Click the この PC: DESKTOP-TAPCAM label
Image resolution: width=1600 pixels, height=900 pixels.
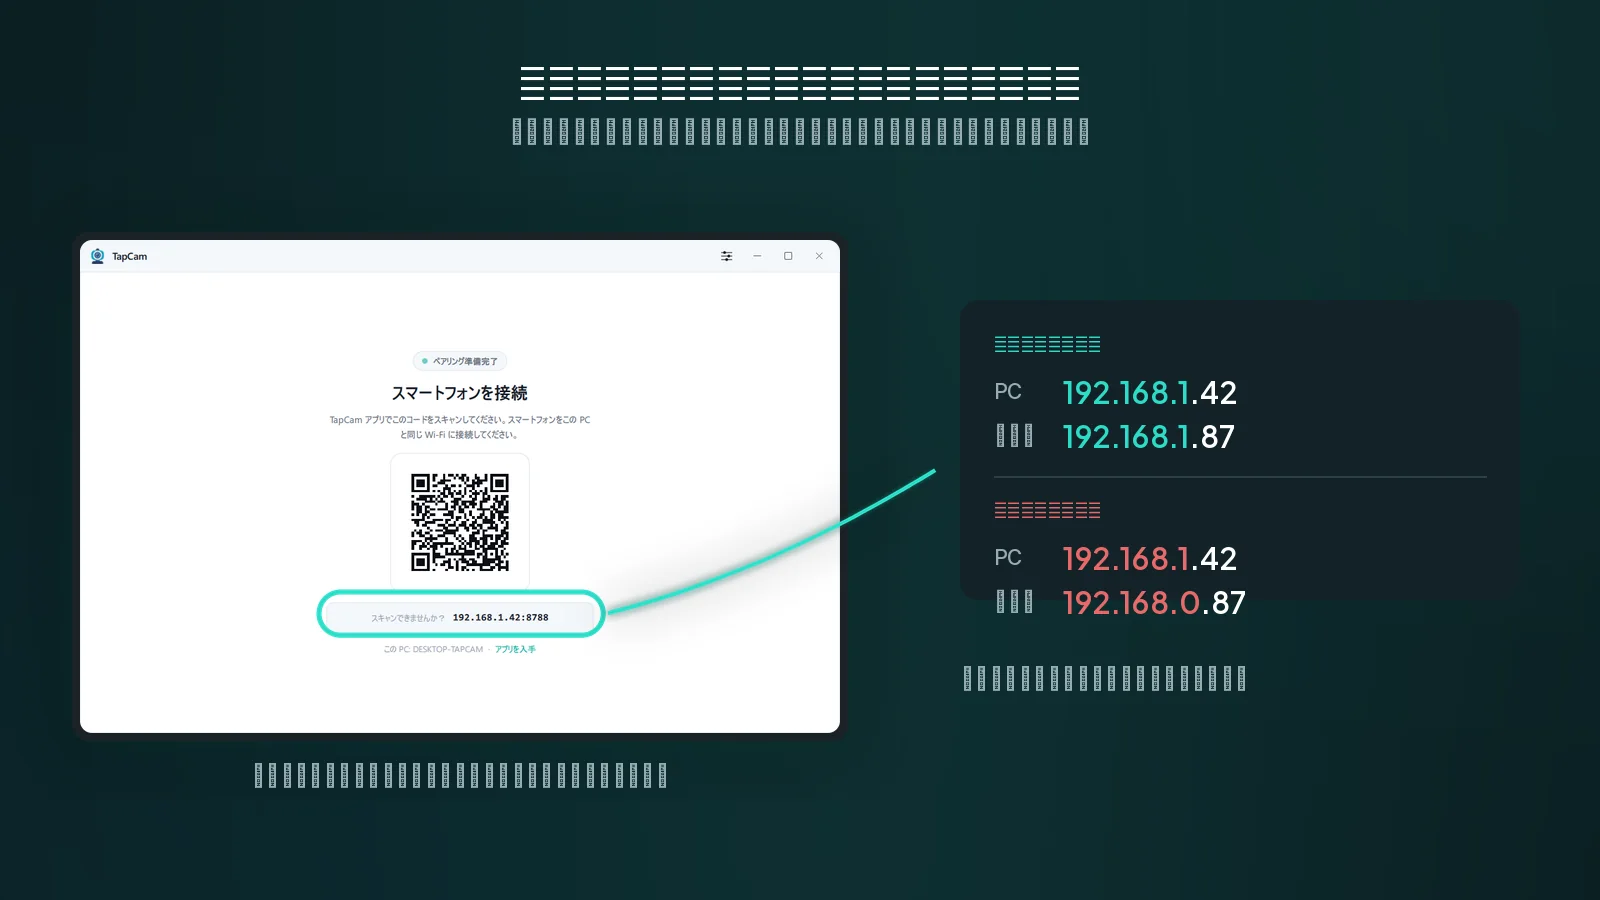pyautogui.click(x=433, y=649)
